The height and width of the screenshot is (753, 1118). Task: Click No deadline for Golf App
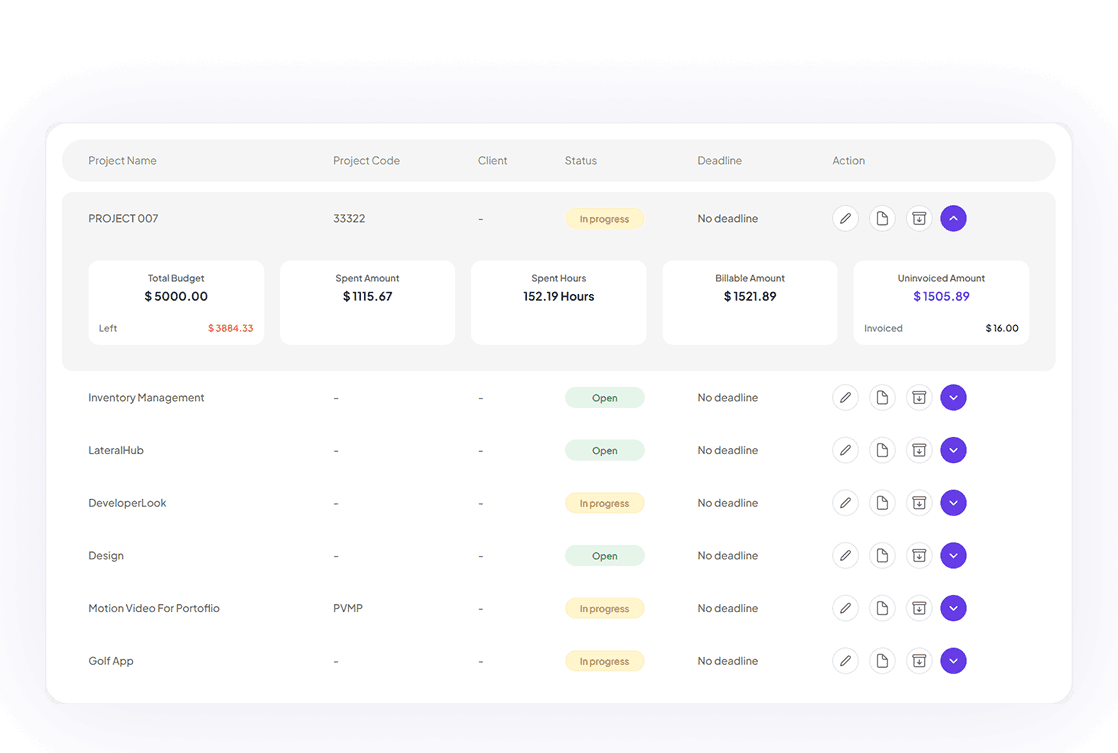pos(727,661)
